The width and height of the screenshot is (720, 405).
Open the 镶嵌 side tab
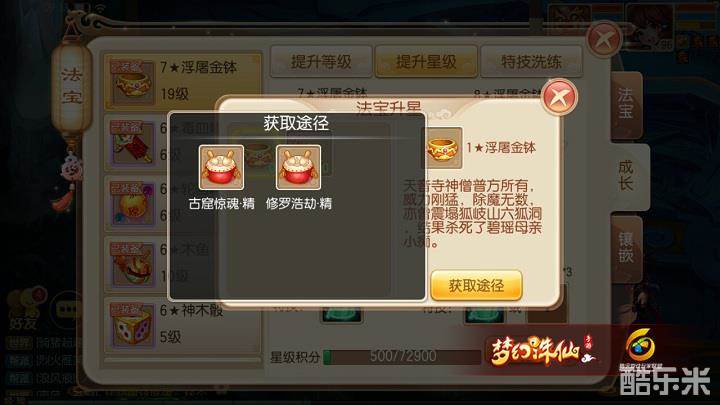(x=626, y=249)
